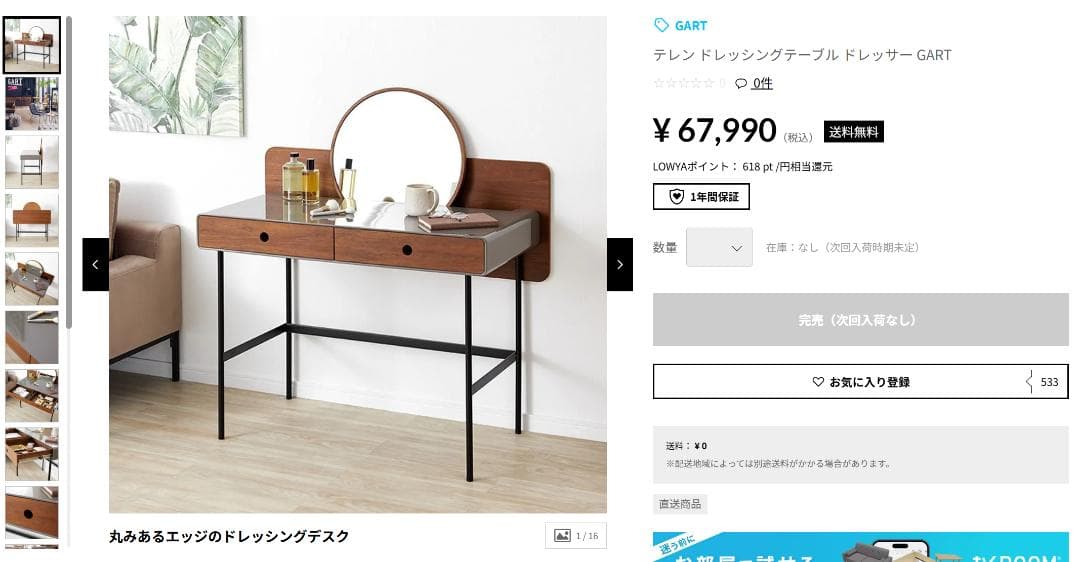Go to next product image arrow
The width and height of the screenshot is (1080, 562).
coord(620,264)
